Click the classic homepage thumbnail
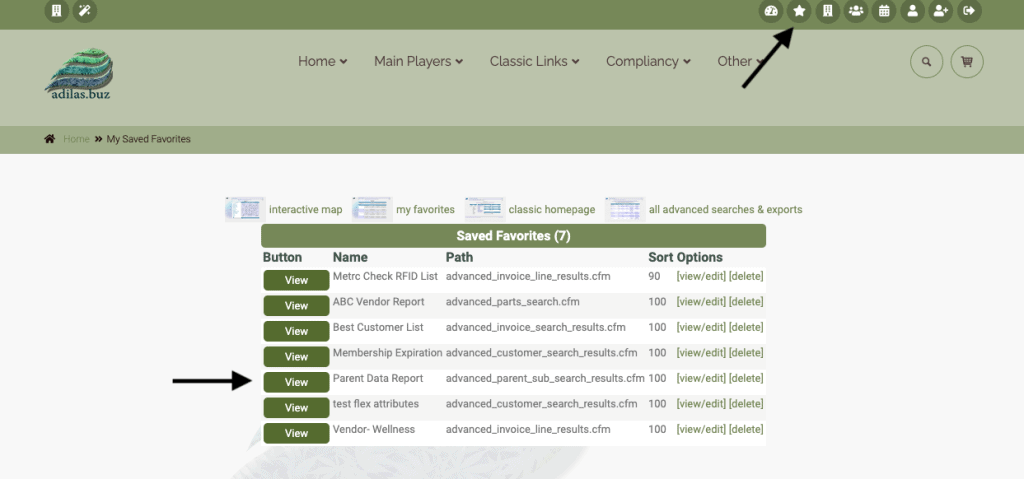The image size is (1024, 479). [x=485, y=209]
